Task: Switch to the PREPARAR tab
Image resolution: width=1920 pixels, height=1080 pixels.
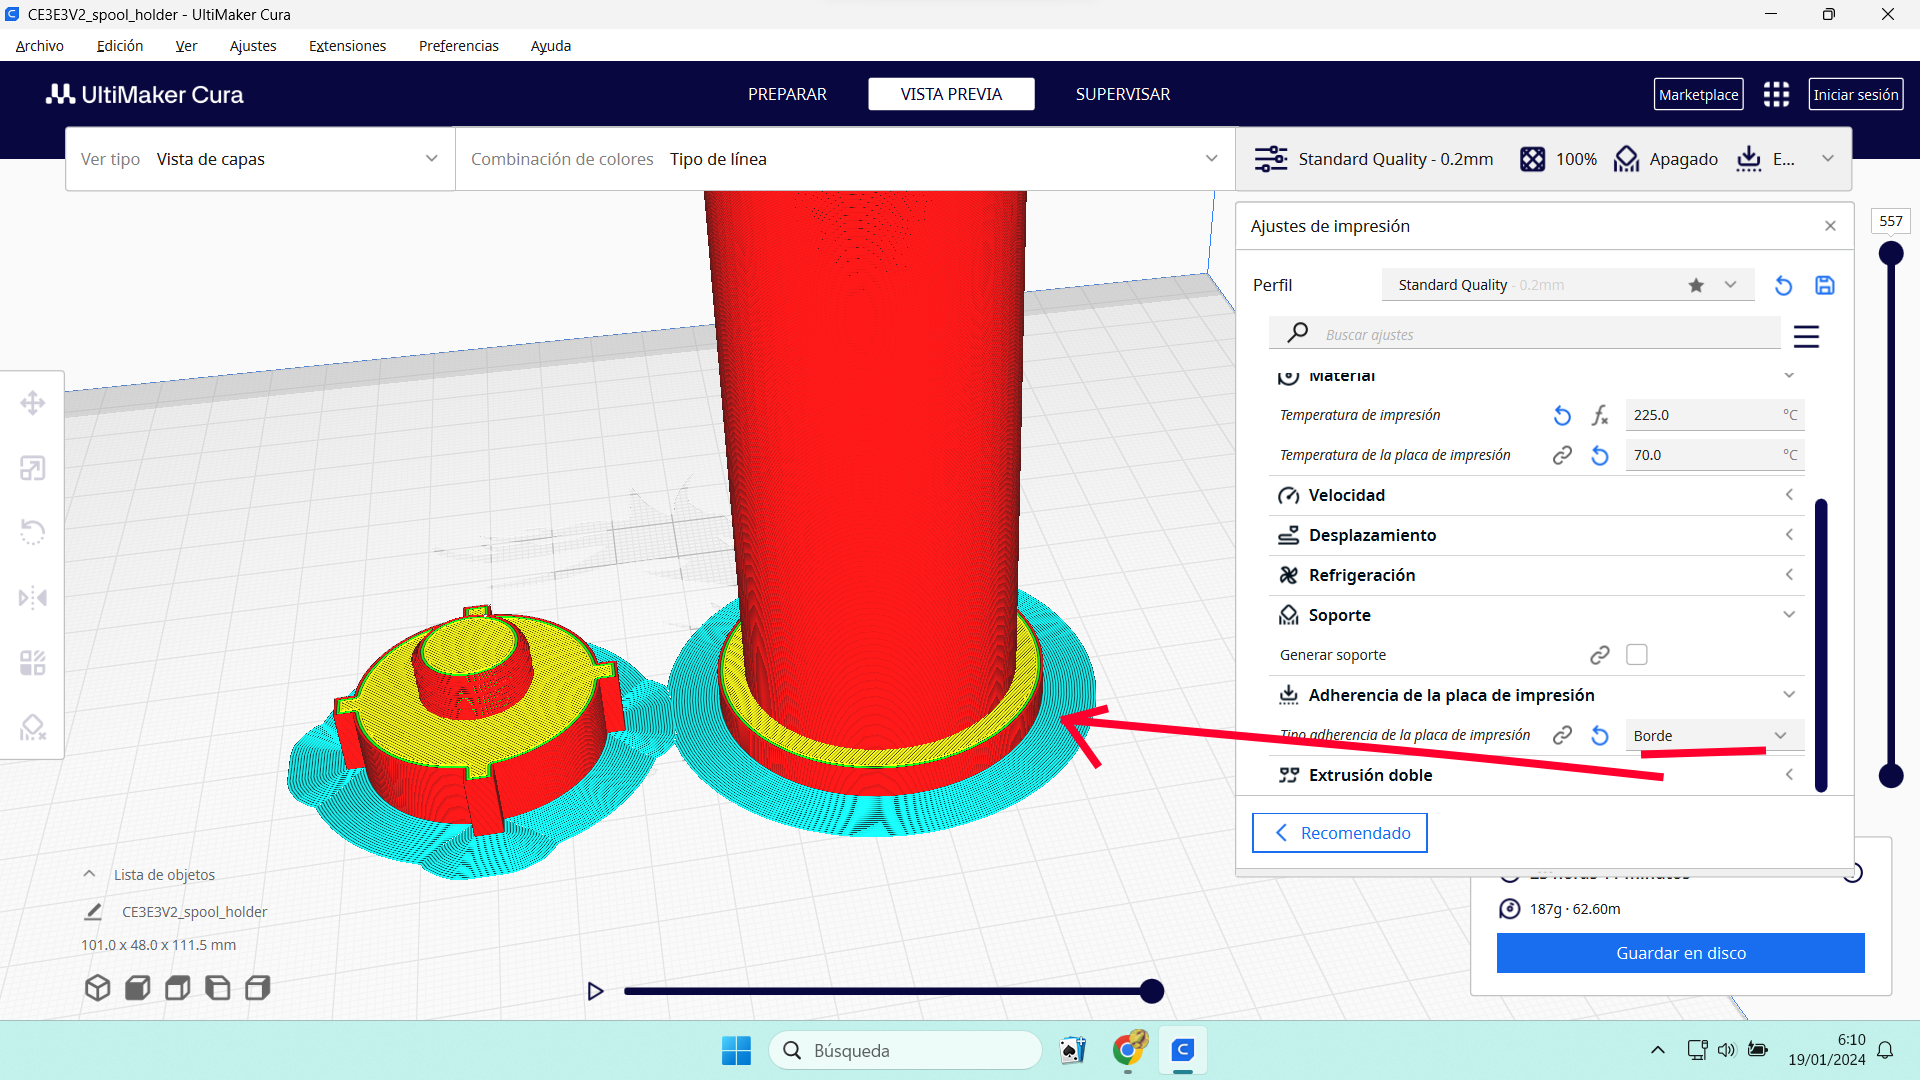Action: click(787, 94)
